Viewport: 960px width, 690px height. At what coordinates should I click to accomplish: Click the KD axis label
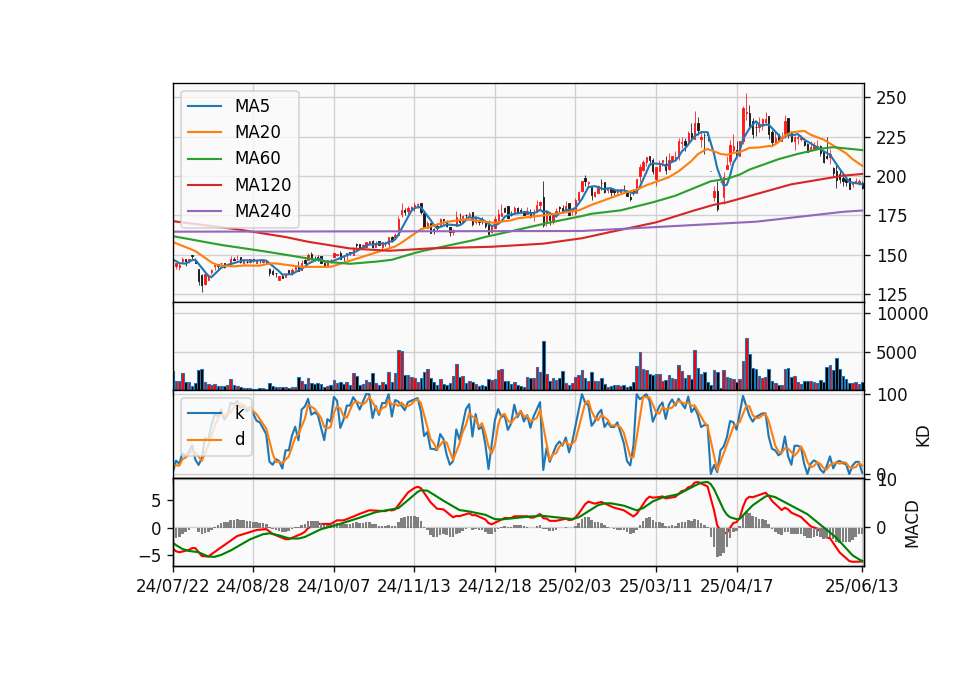click(x=923, y=437)
